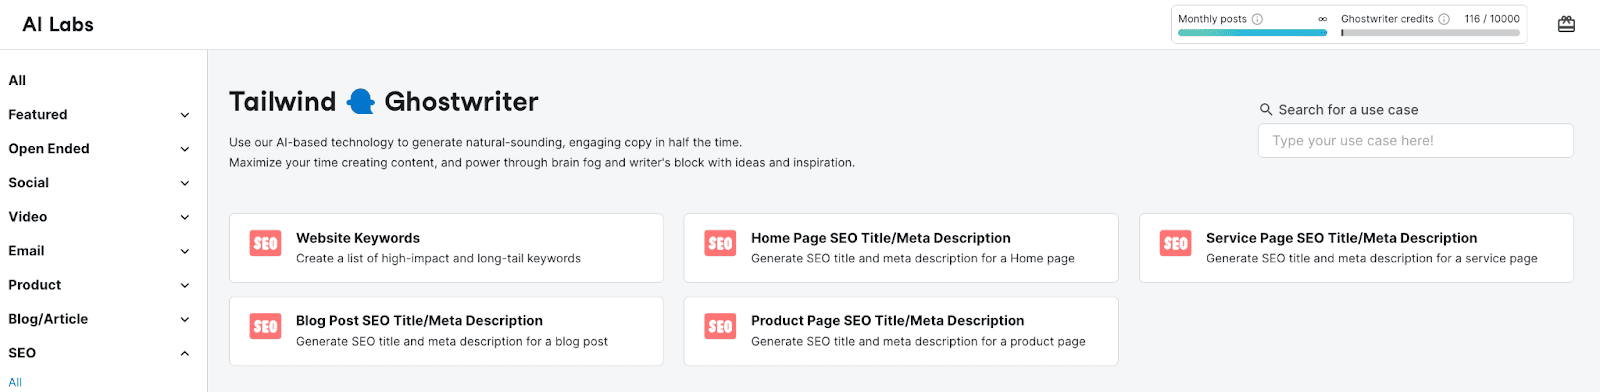Click the Monthly posts info icon
The width and height of the screenshot is (1600, 392).
pos(1257,19)
